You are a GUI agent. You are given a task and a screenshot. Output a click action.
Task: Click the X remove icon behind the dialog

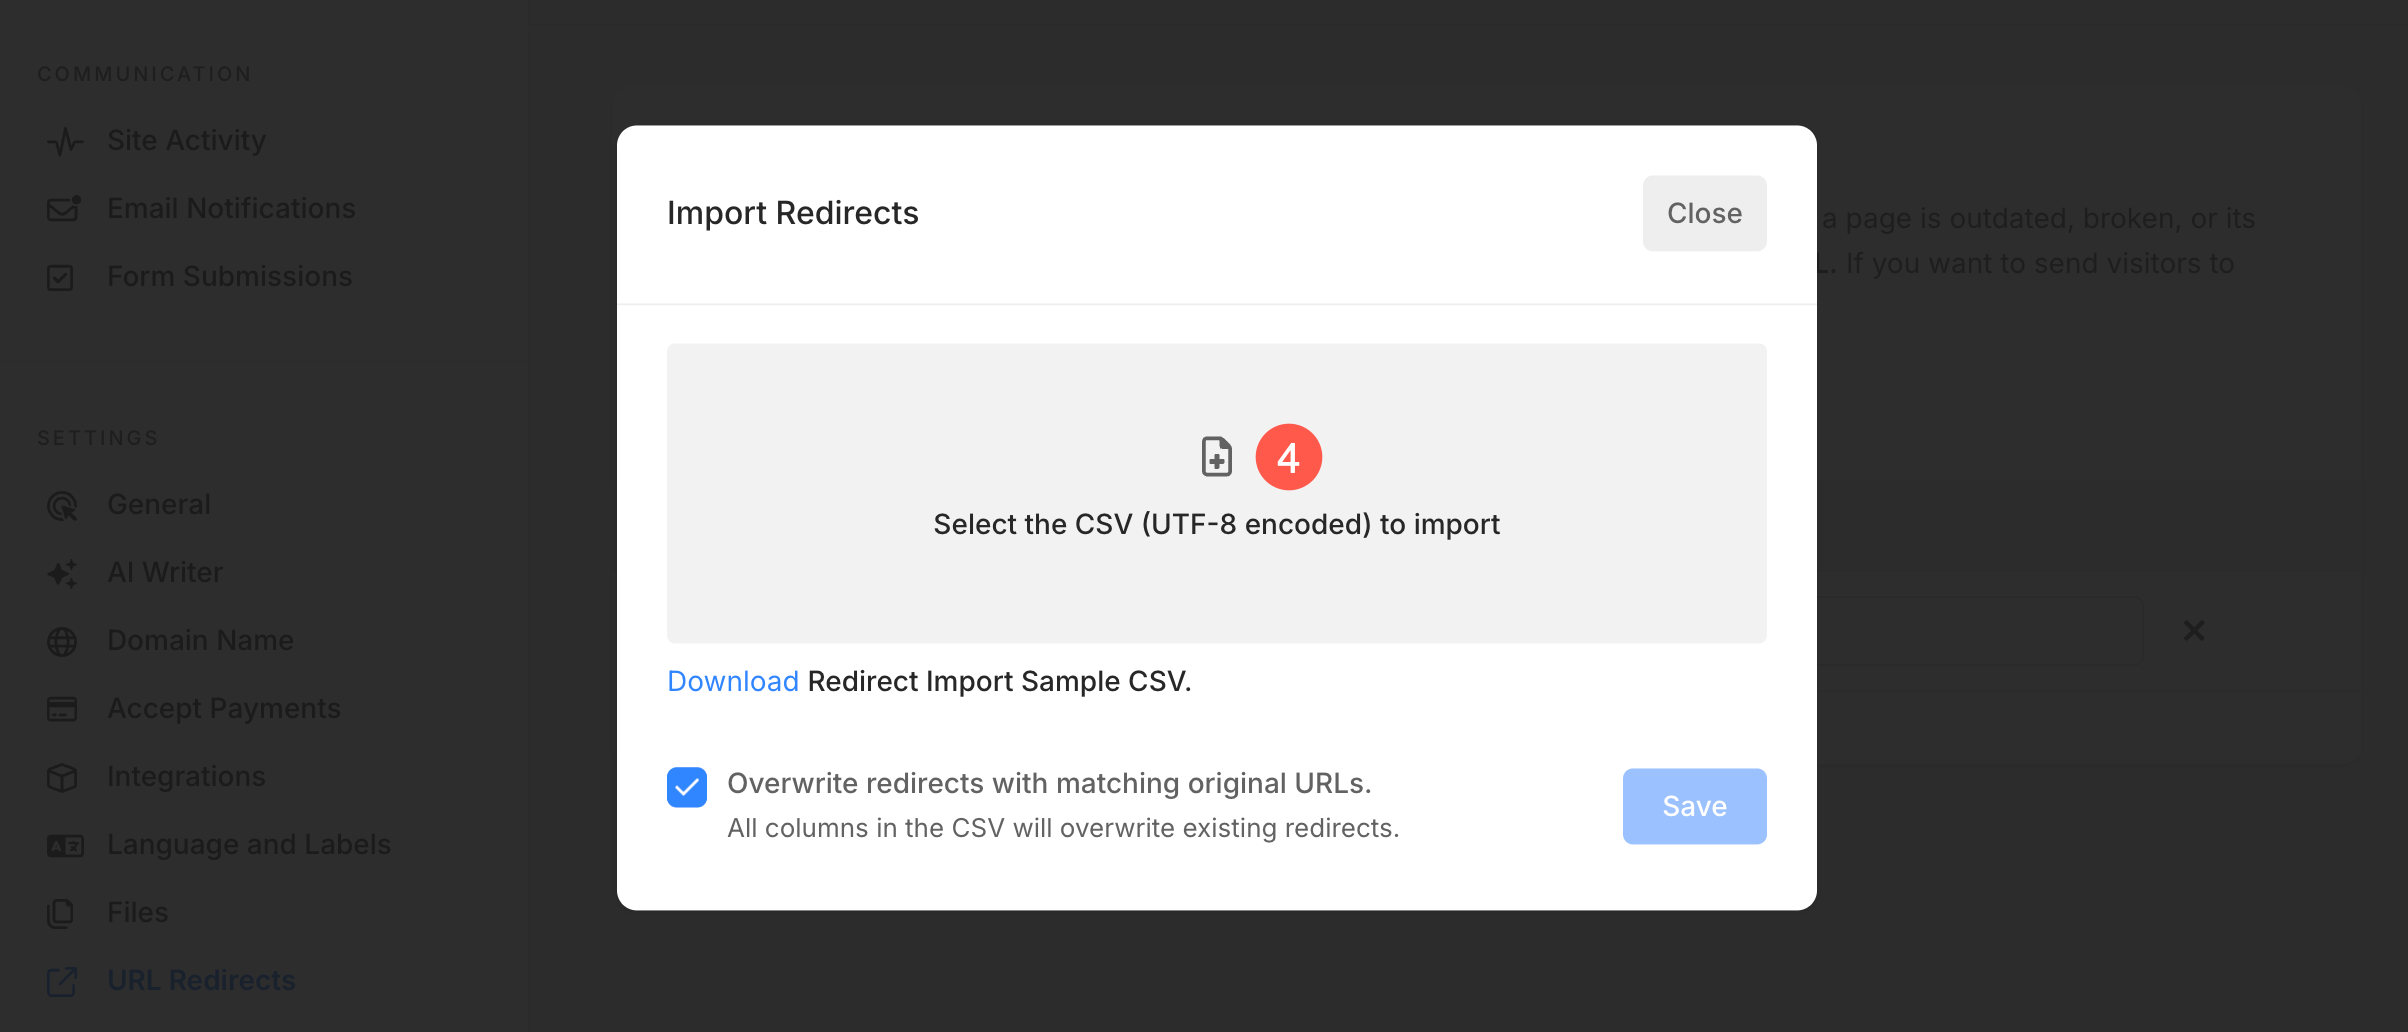pyautogui.click(x=2193, y=630)
